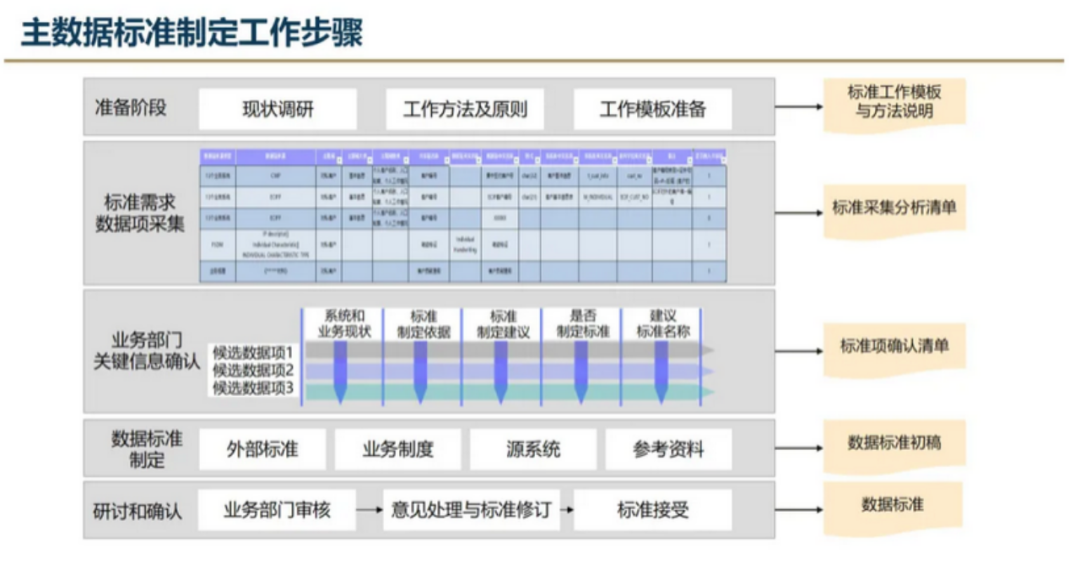Select the 参考资料 box
The image size is (1080, 564).
tap(668, 449)
